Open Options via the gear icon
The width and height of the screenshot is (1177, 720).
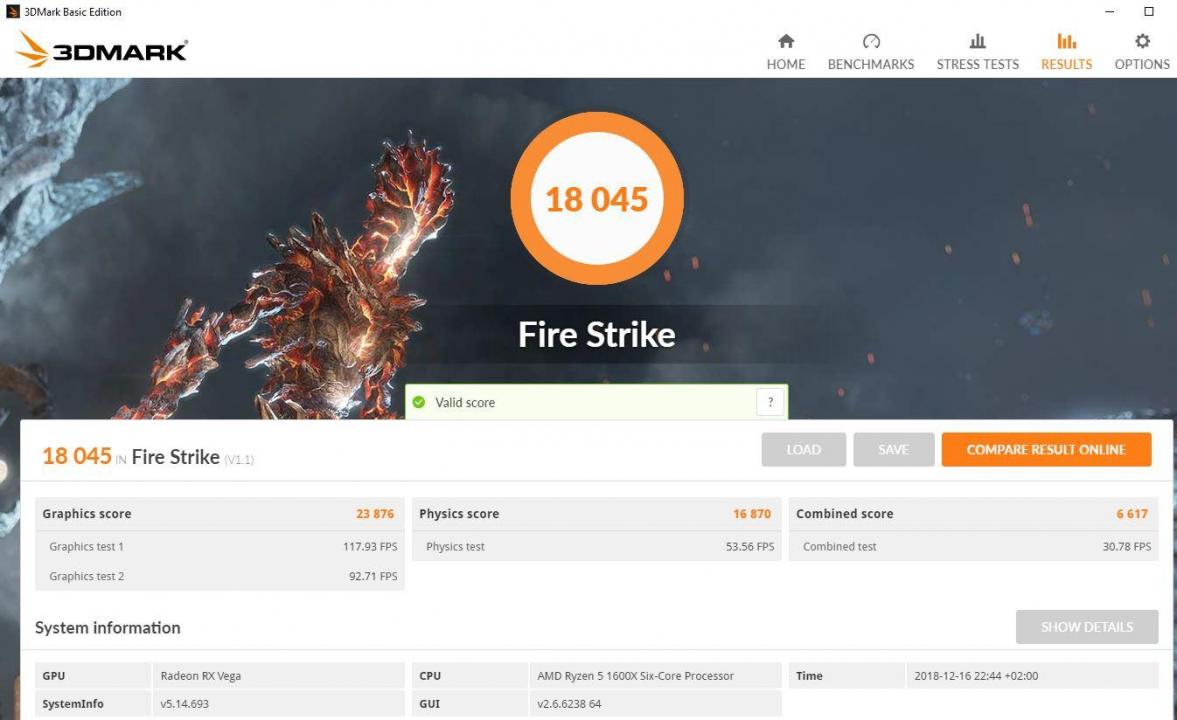click(x=1141, y=42)
